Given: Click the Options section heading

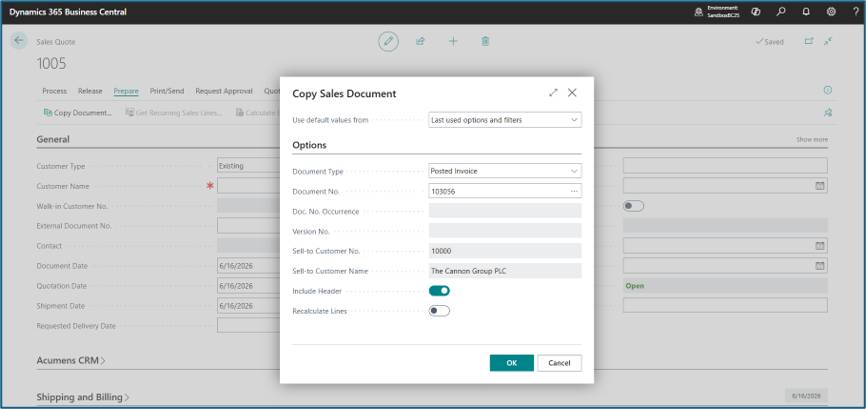Looking at the screenshot, I should 309,145.
